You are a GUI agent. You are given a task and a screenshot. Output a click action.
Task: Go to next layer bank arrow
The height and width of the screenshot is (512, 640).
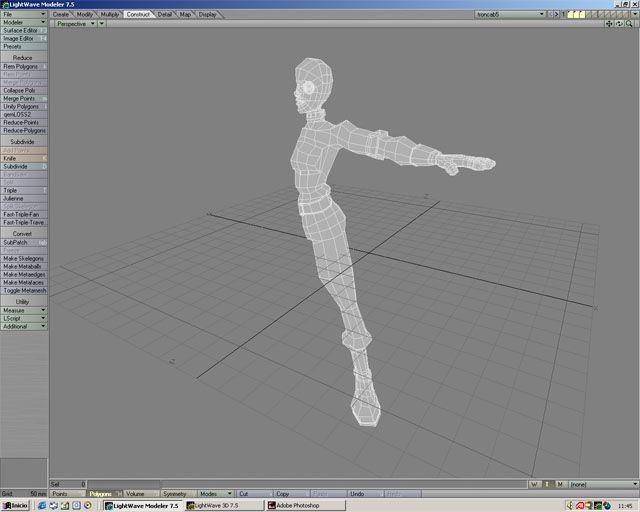coord(556,14)
